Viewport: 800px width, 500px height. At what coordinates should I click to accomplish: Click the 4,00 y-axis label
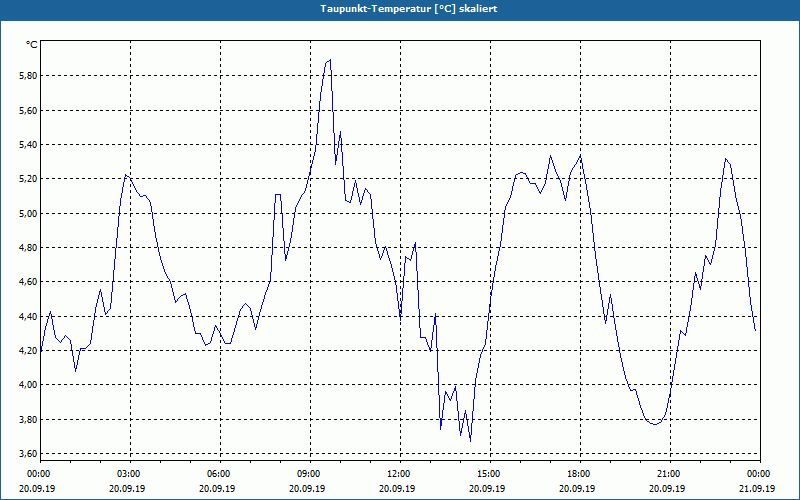tap(28, 385)
